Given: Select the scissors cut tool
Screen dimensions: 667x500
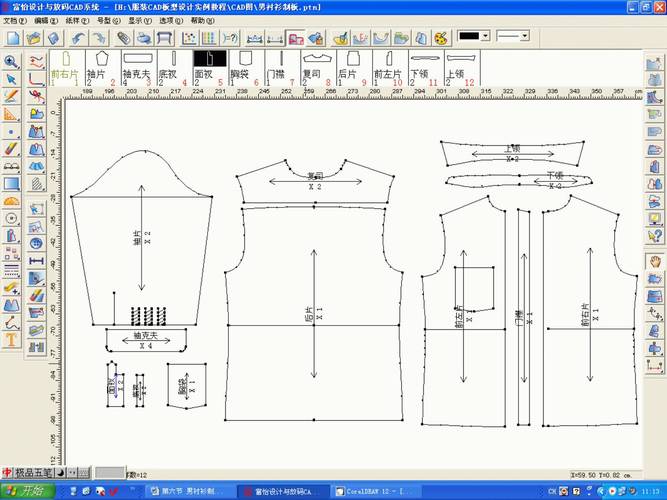Looking at the screenshot, I should pos(37,96).
